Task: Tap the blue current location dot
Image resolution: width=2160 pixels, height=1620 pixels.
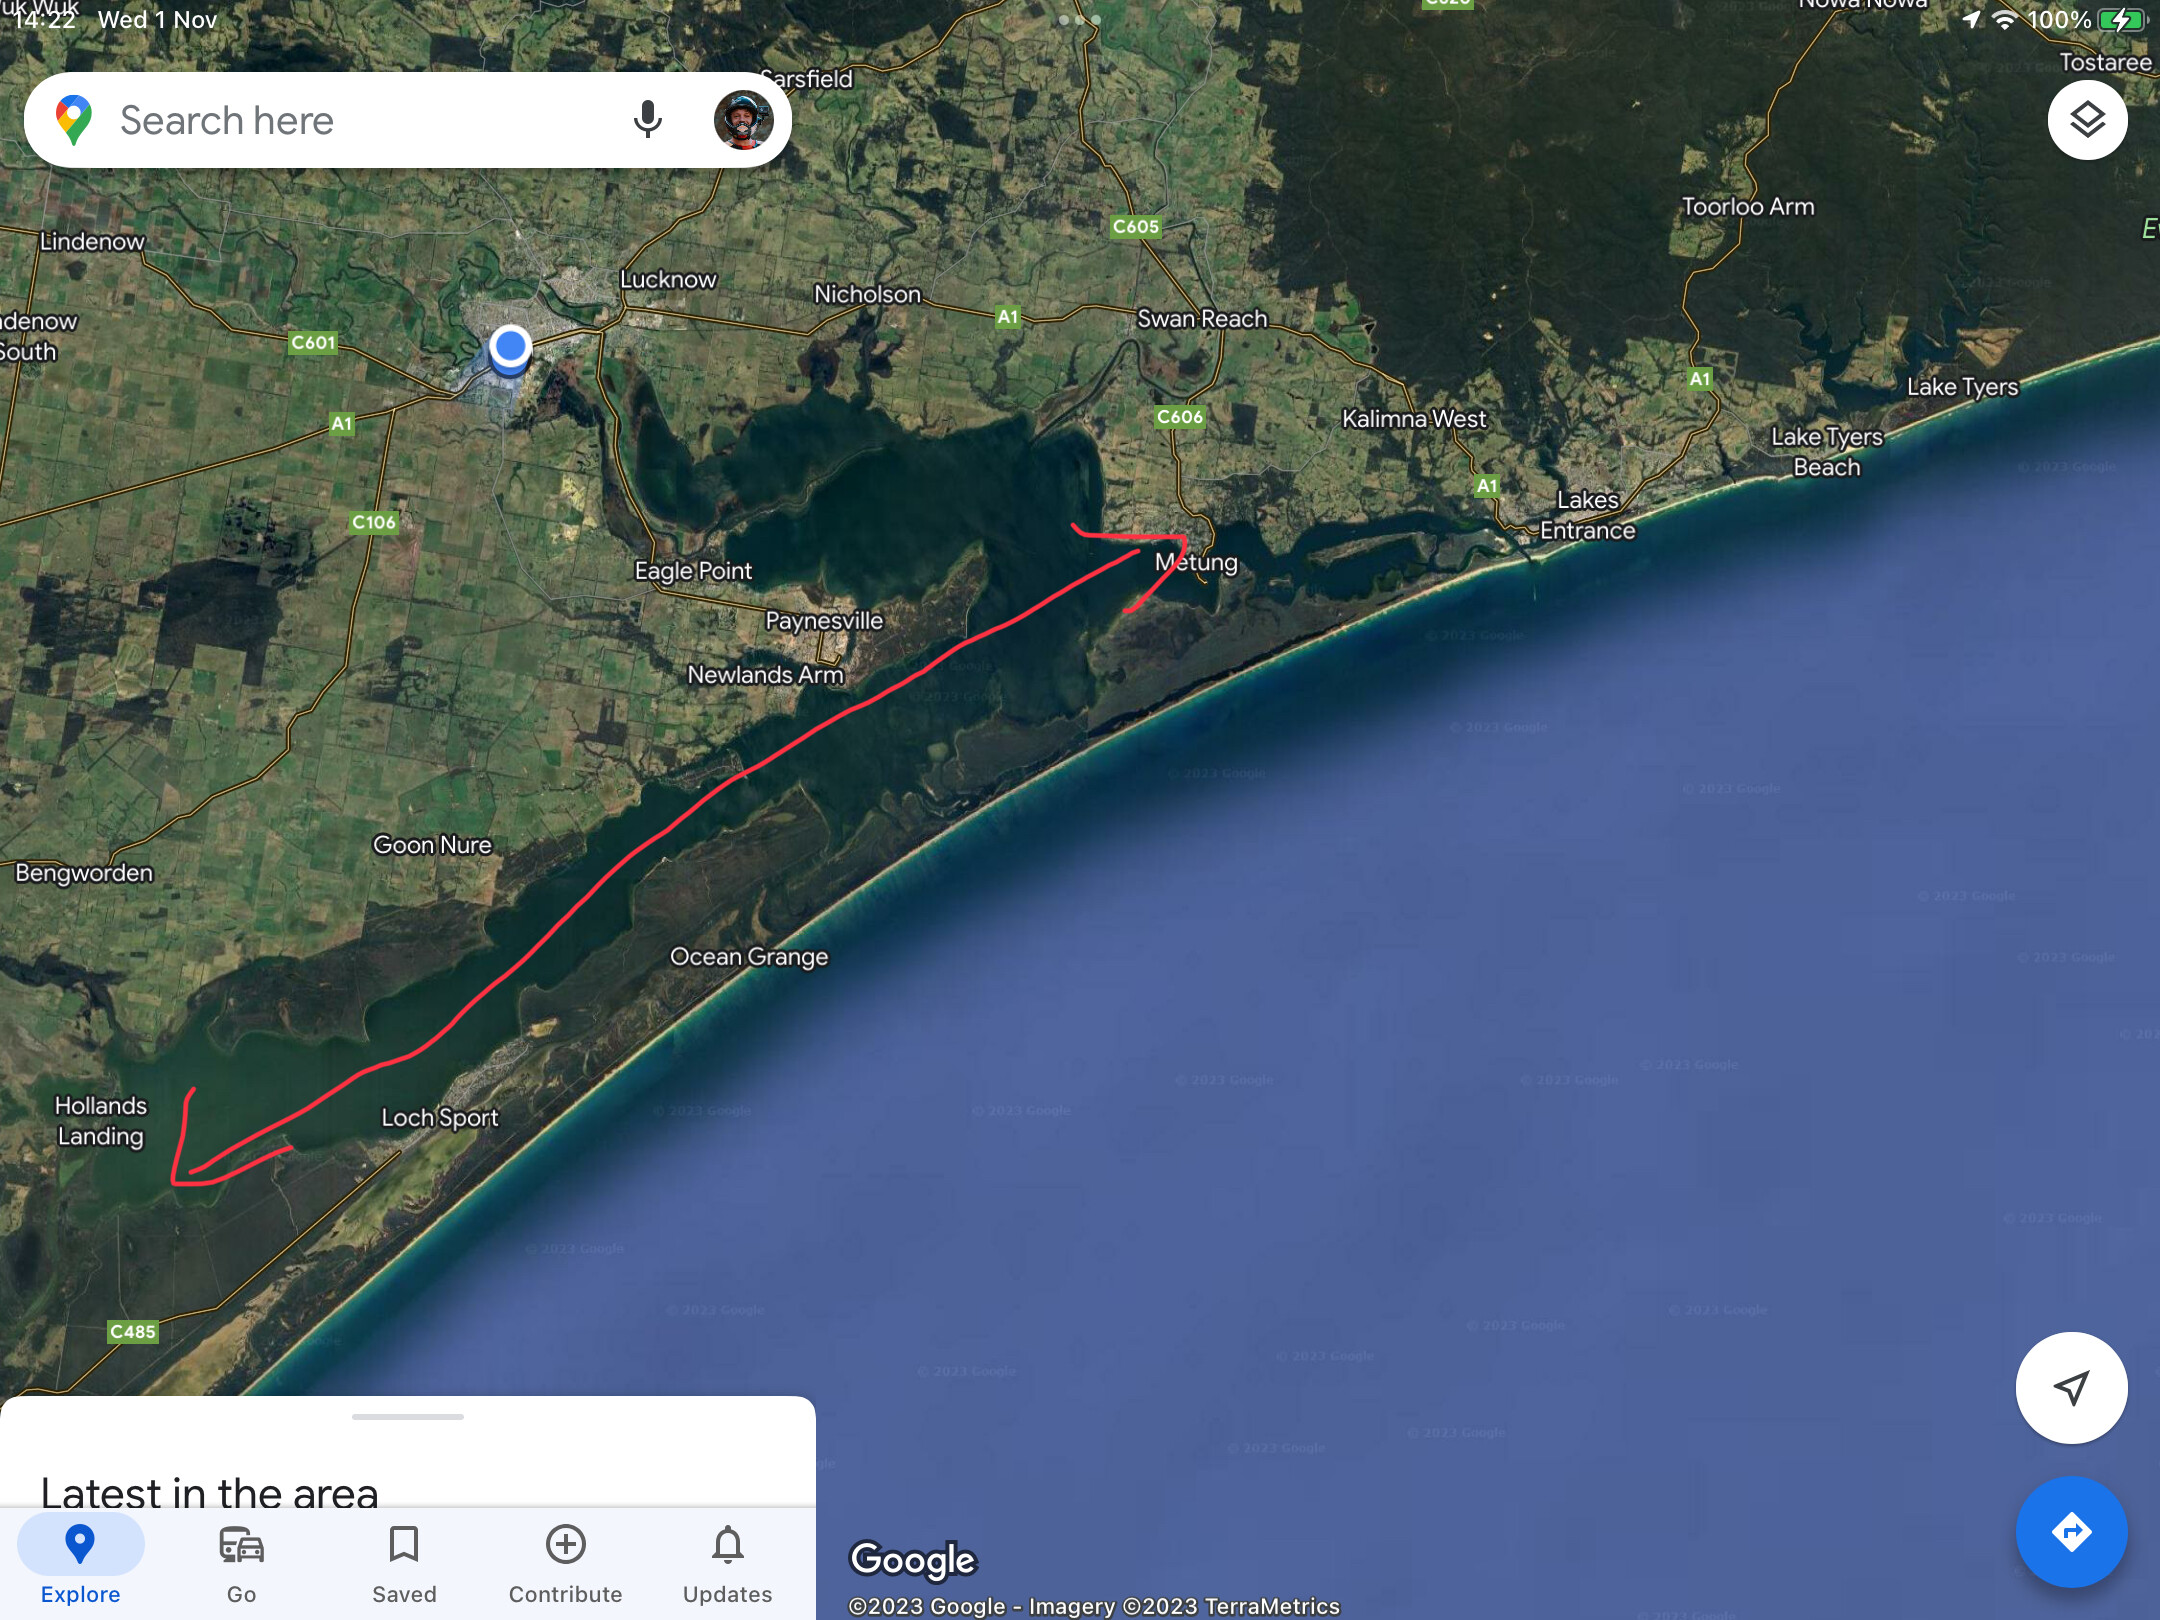Action: click(510, 348)
